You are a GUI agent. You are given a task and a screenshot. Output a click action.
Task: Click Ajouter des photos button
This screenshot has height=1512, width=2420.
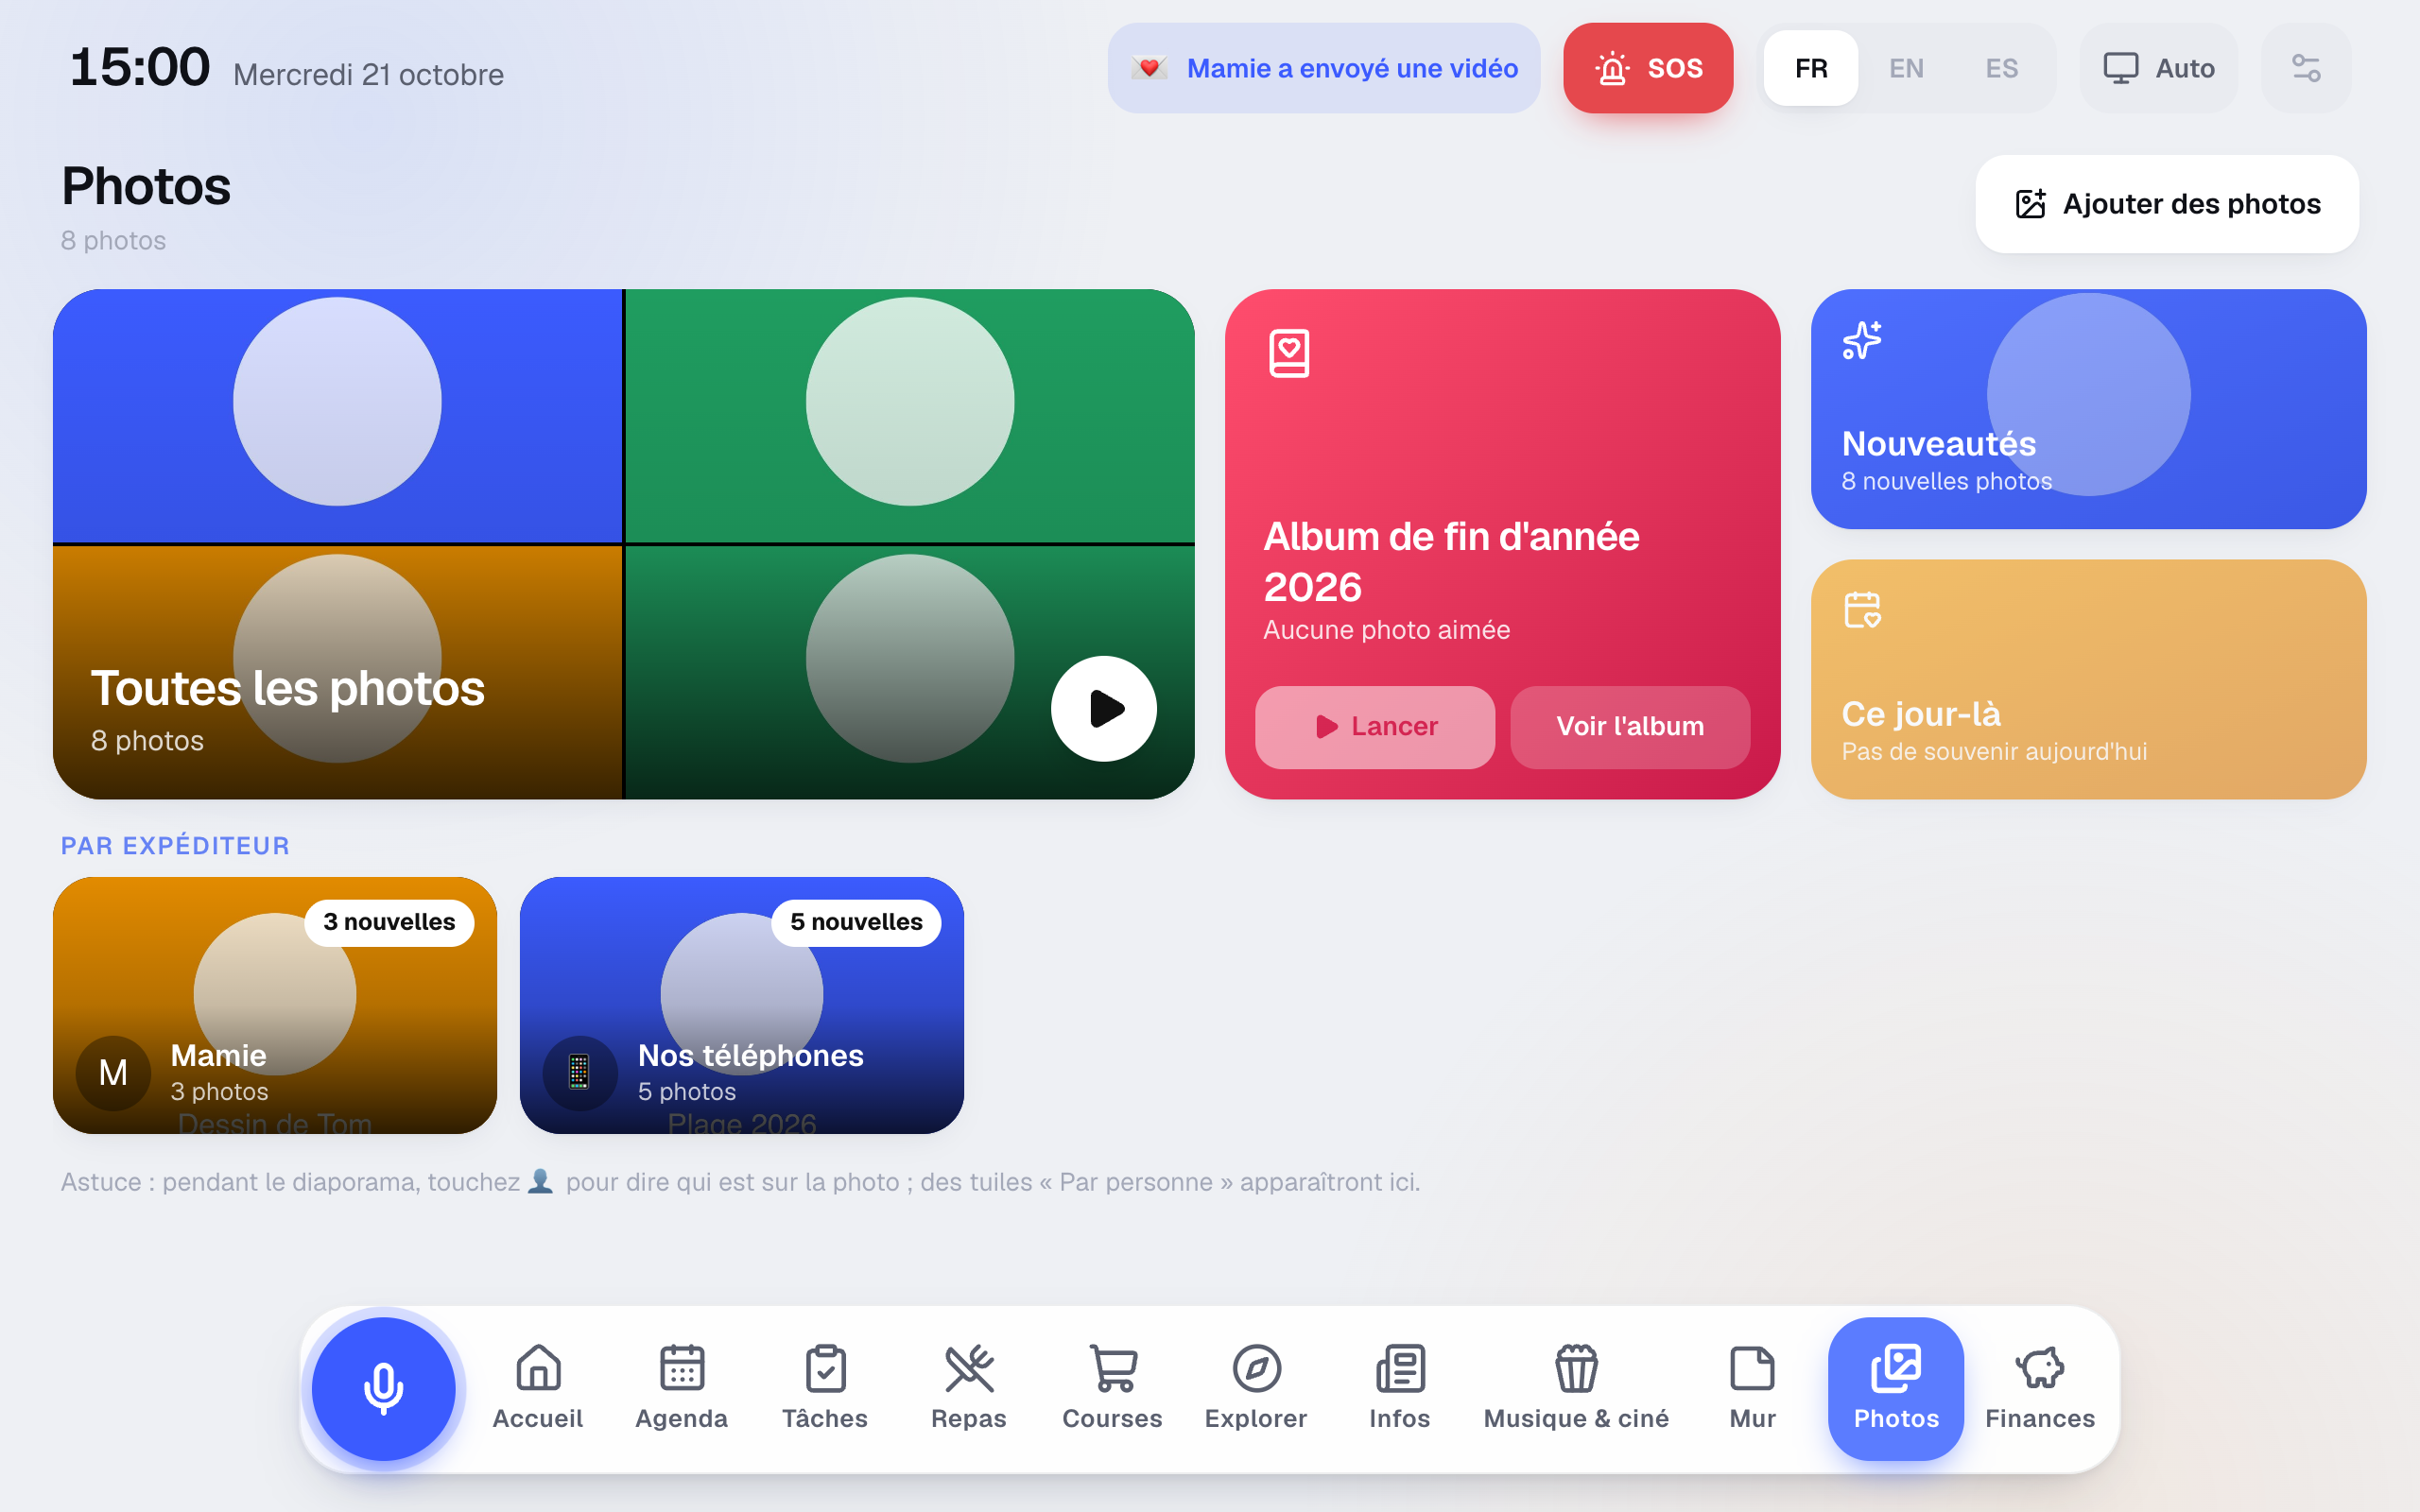pyautogui.click(x=2167, y=204)
